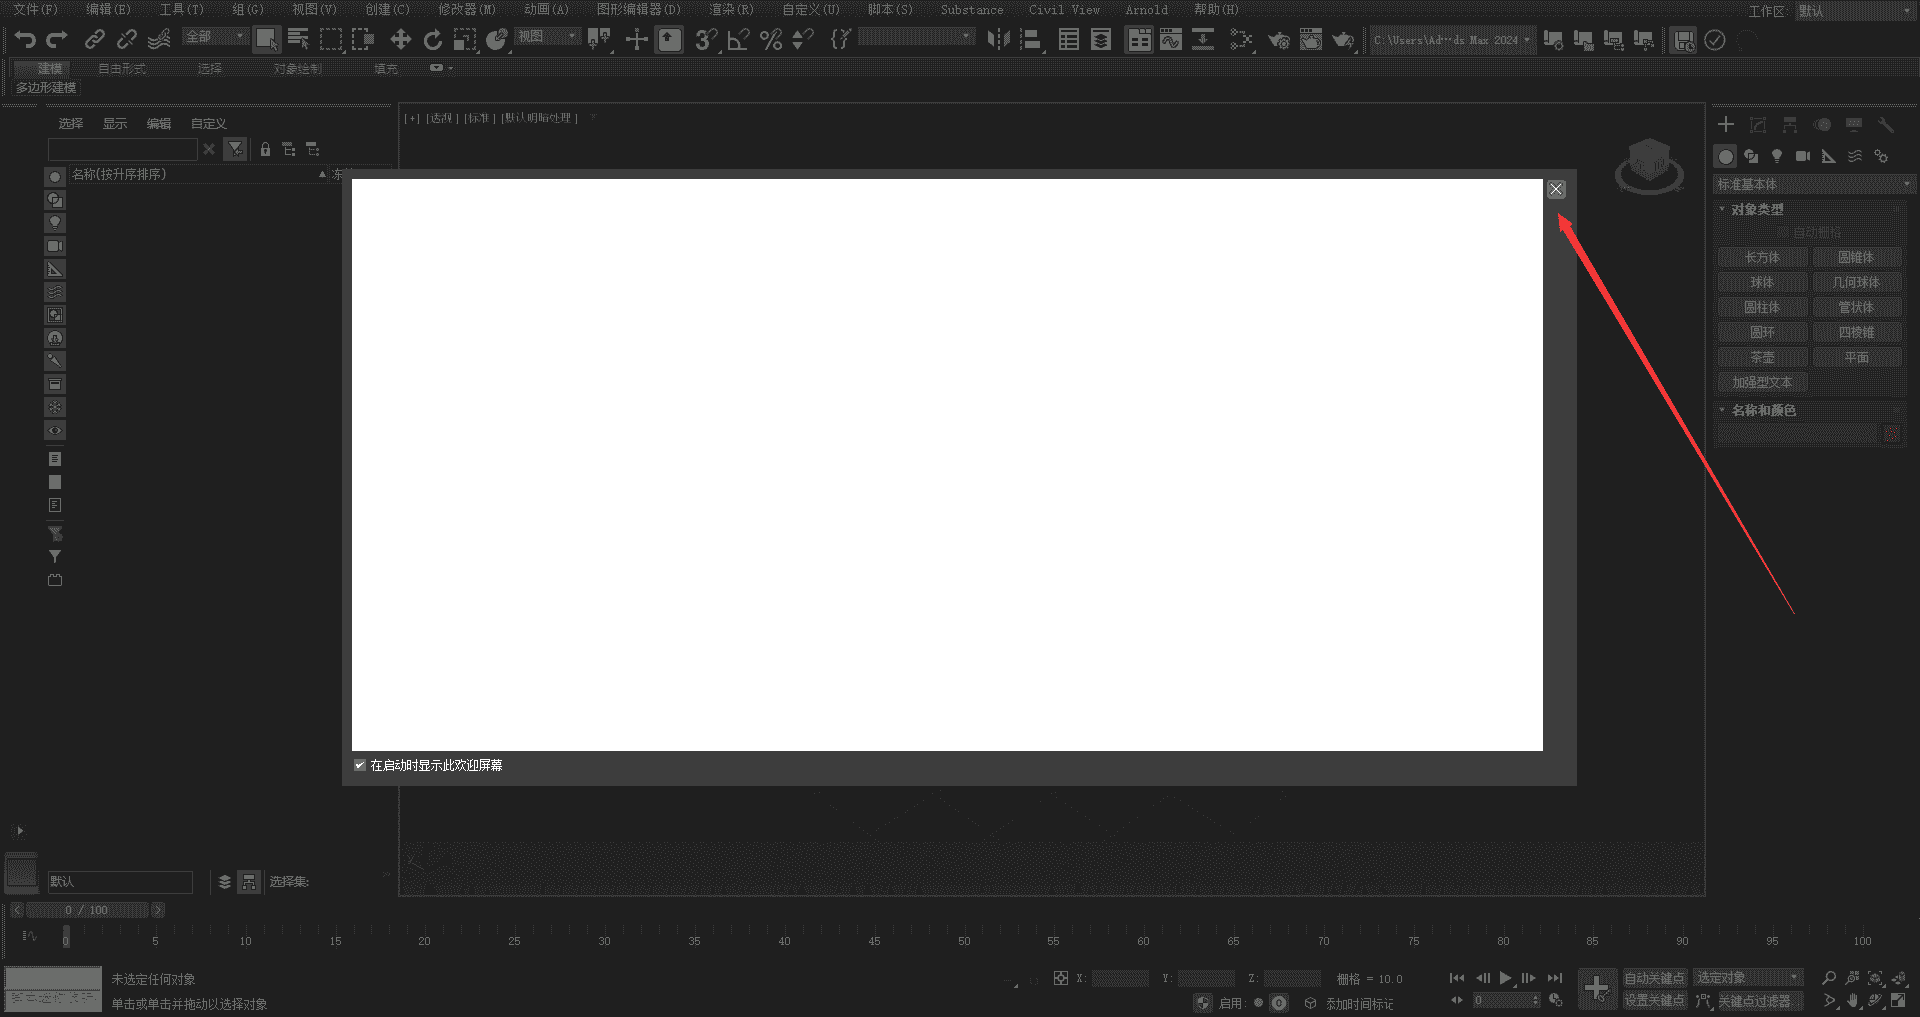The height and width of the screenshot is (1017, 1920).
Task: Toggle 设置关键点 set key mode
Action: pos(1654,1000)
